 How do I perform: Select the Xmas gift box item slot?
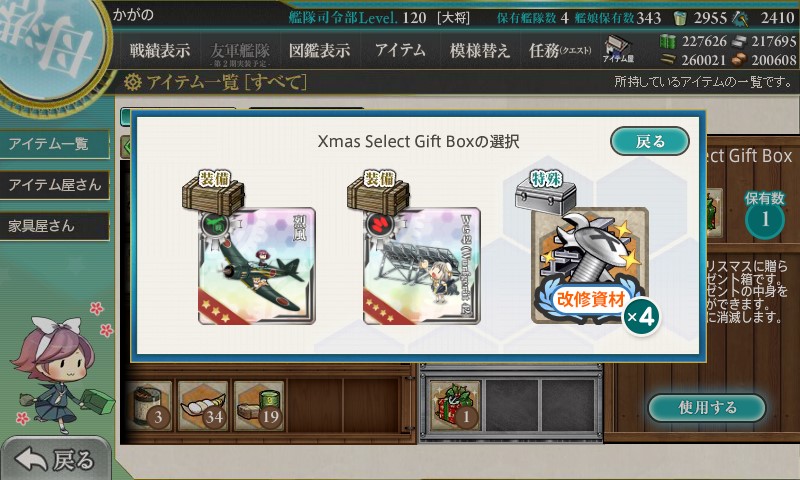[455, 406]
